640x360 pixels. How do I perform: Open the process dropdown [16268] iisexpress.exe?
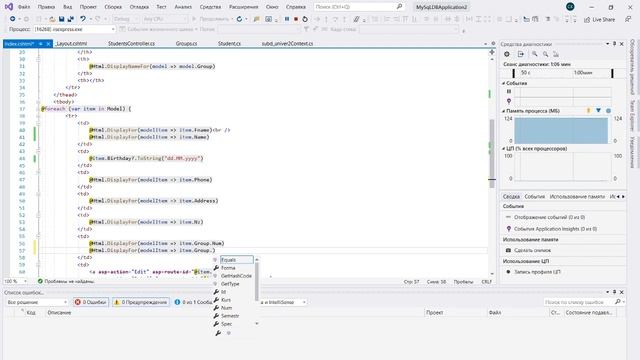(74, 29)
